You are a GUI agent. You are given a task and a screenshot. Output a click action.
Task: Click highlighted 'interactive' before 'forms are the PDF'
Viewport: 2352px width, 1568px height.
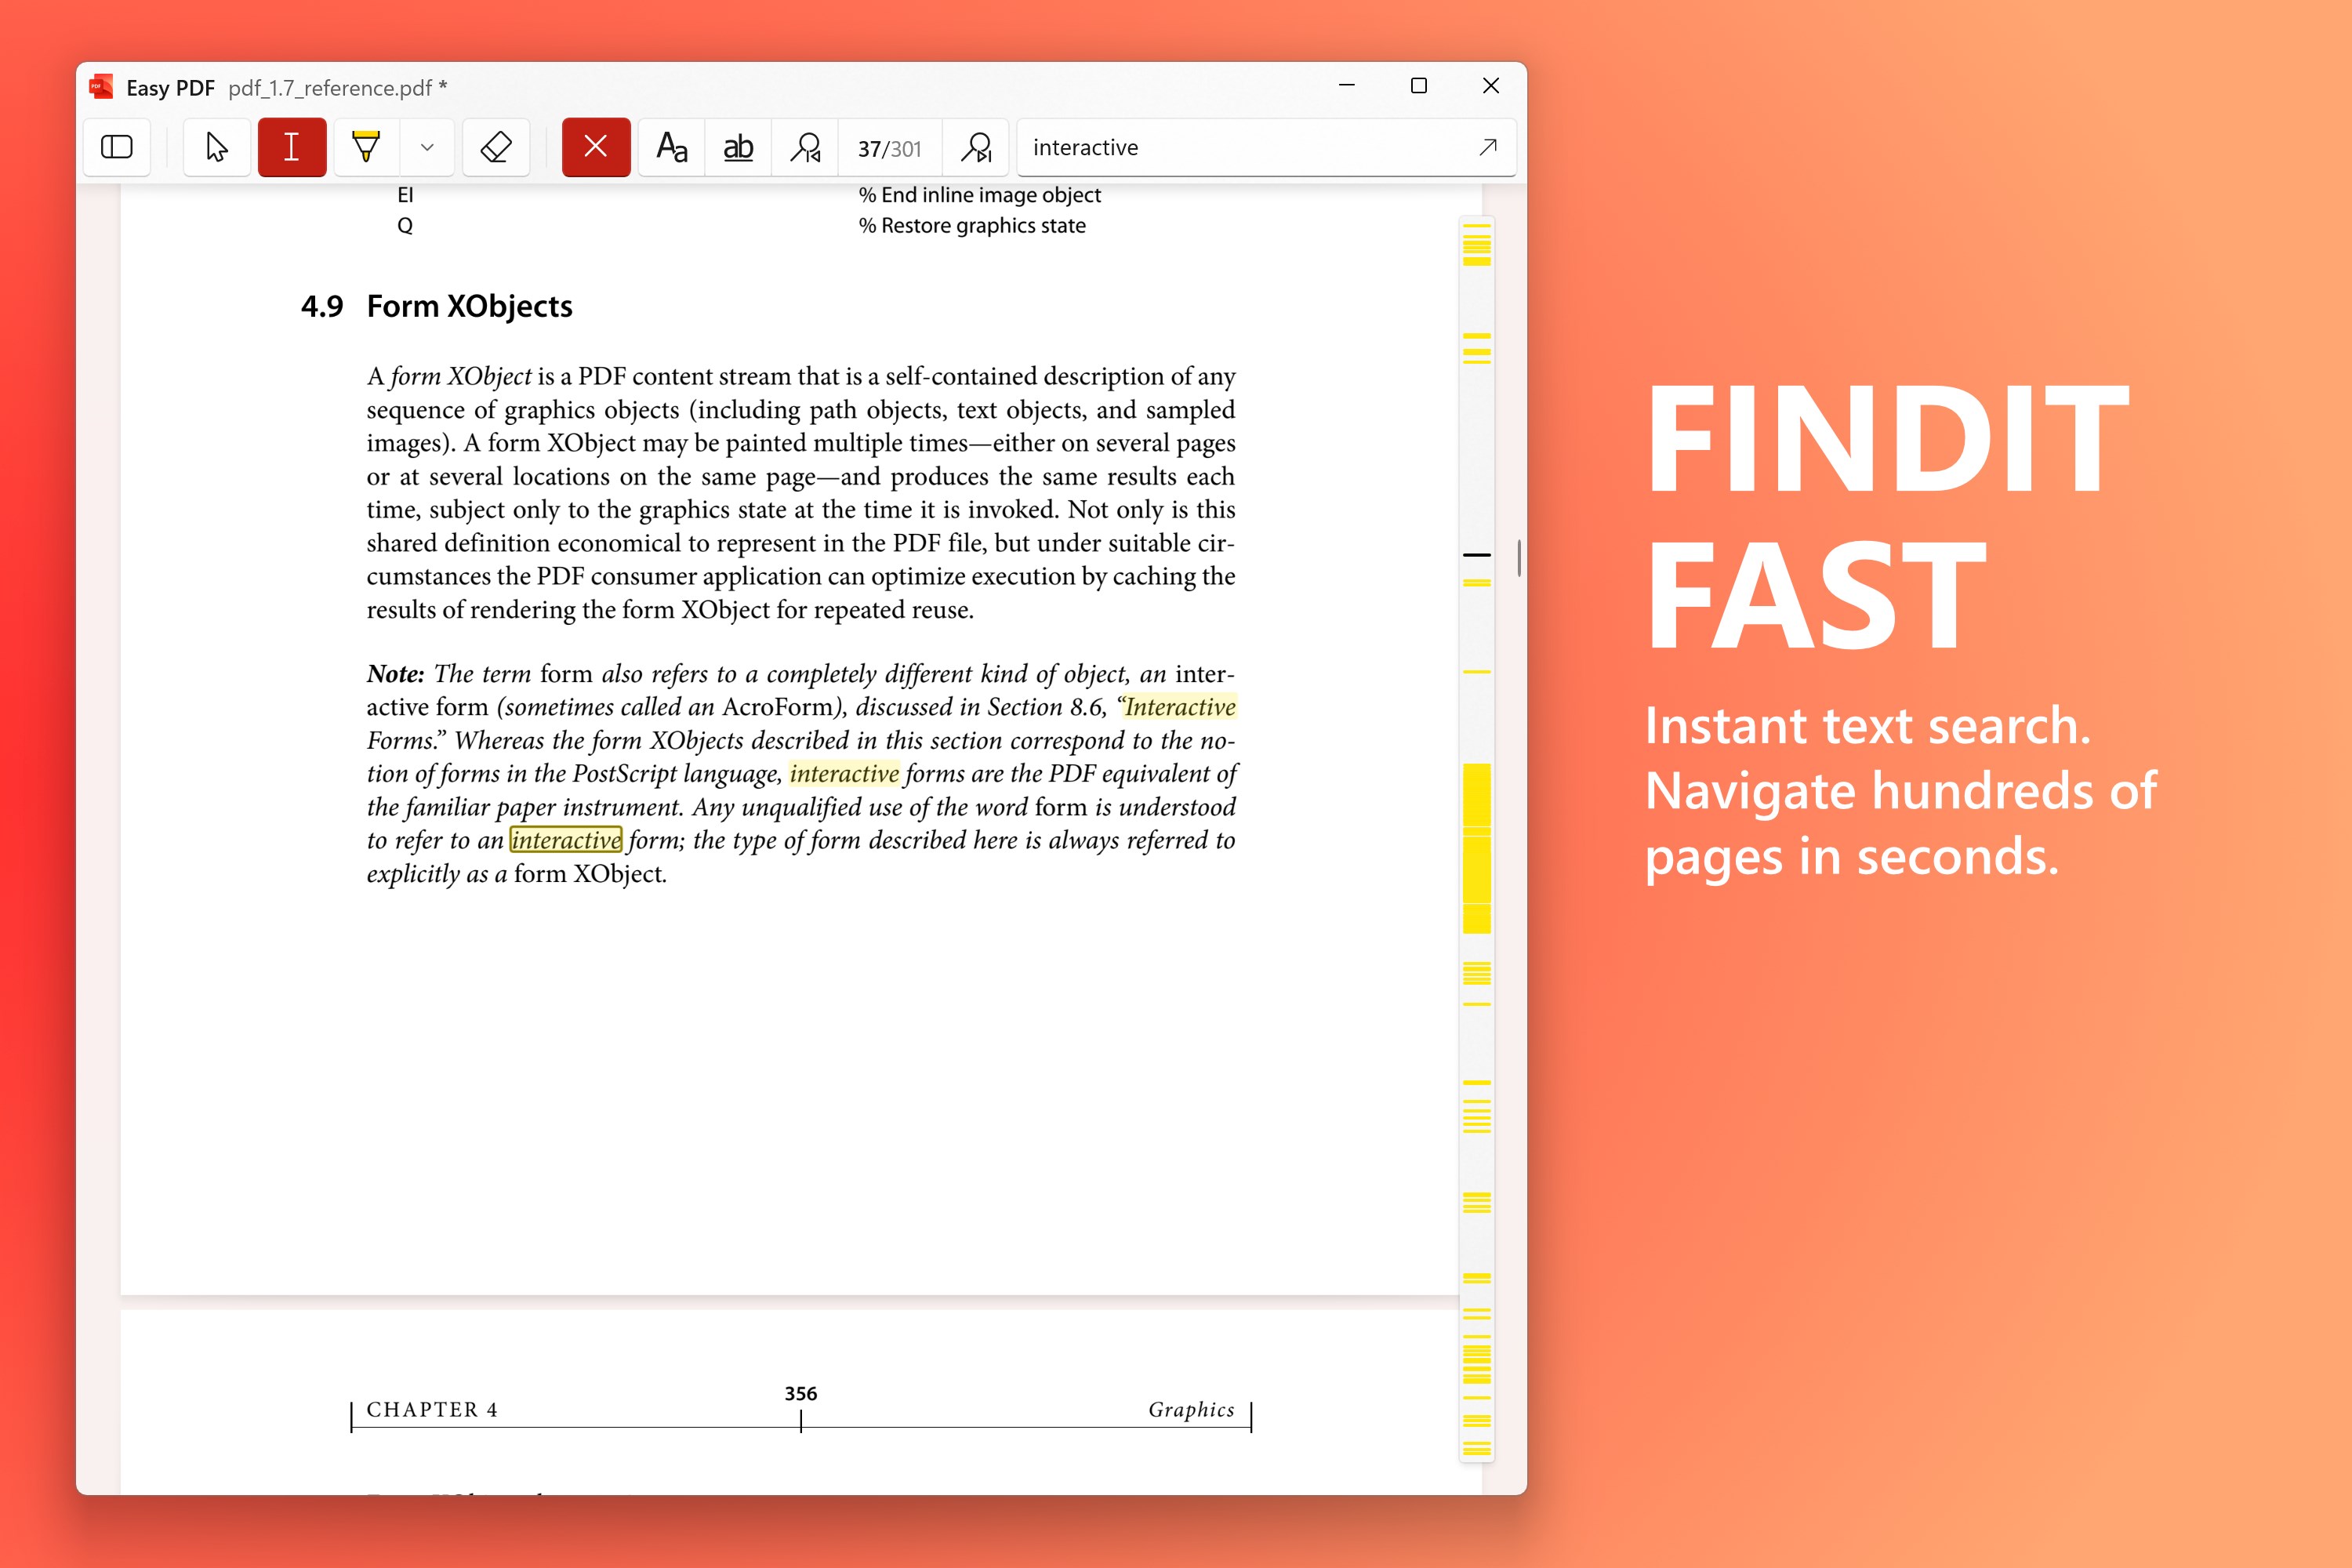coord(844,774)
